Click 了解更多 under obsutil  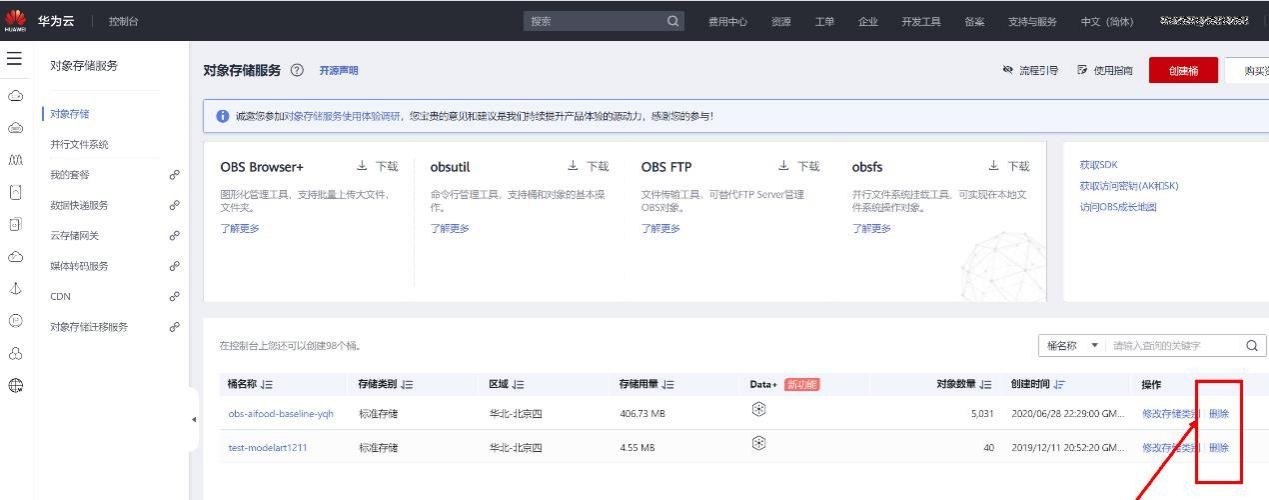[x=450, y=229]
